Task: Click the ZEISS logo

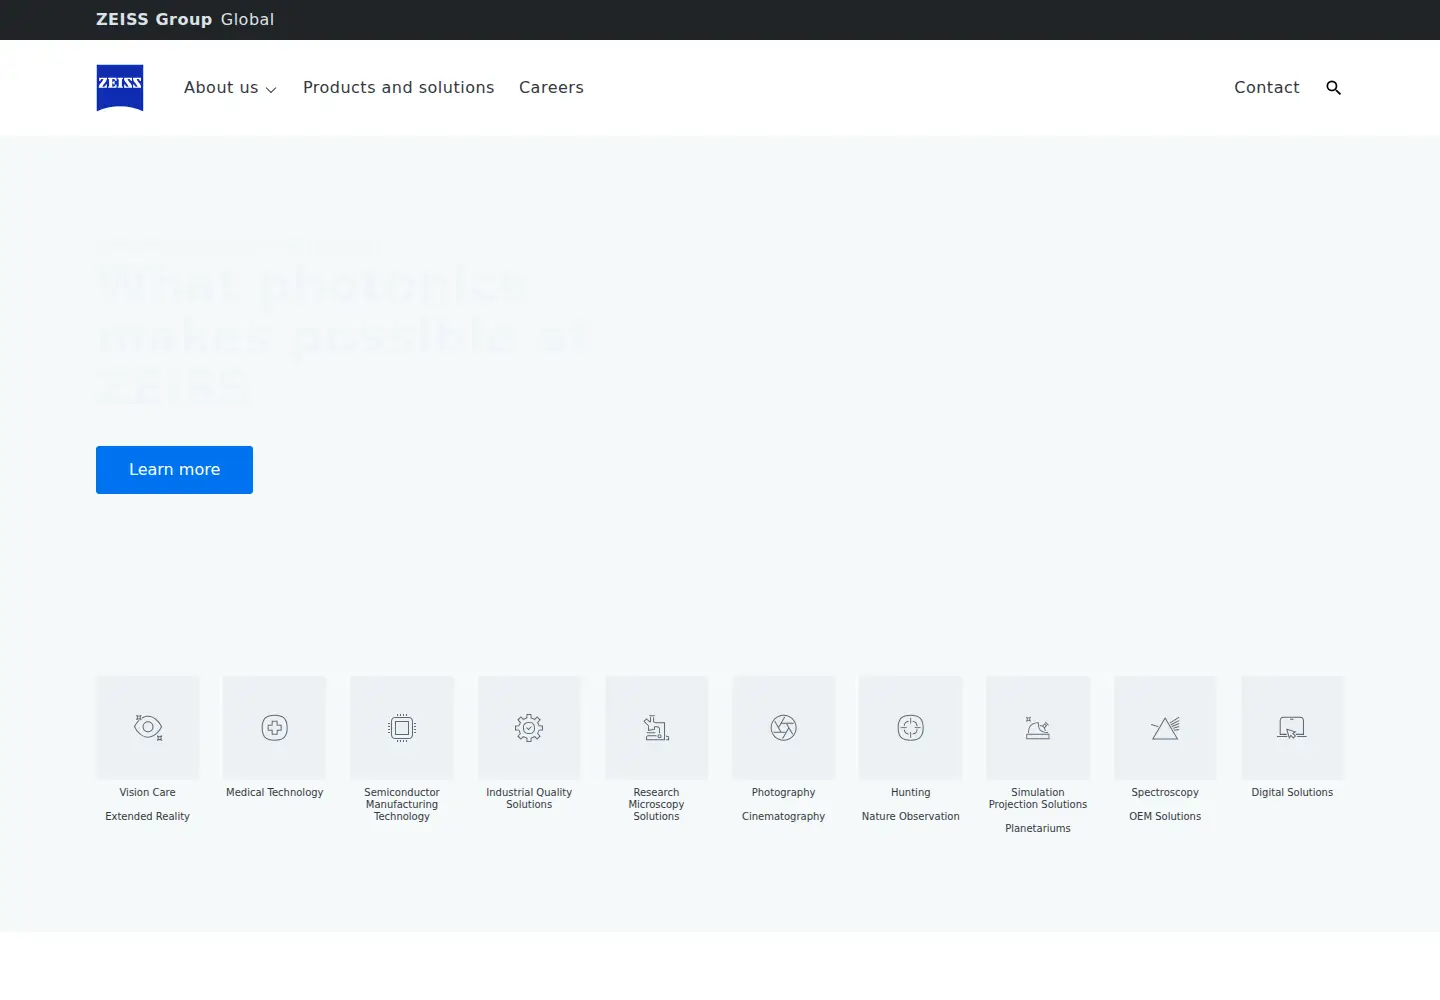Action: click(x=120, y=87)
